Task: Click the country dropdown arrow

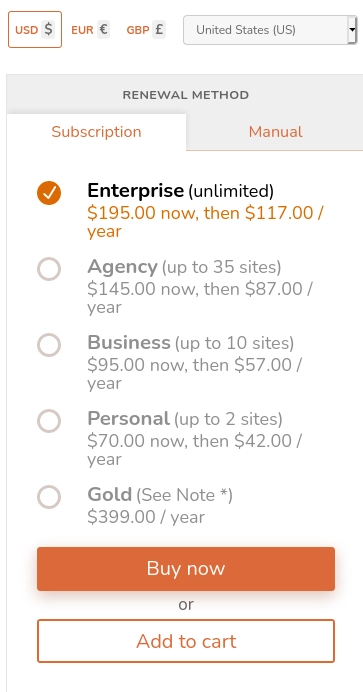Action: click(x=352, y=30)
